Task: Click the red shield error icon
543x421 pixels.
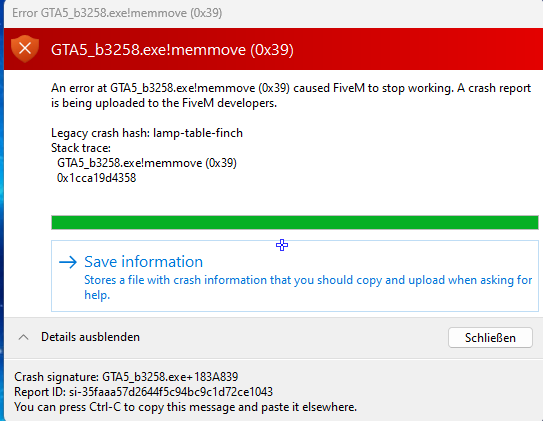Action: pos(25,49)
